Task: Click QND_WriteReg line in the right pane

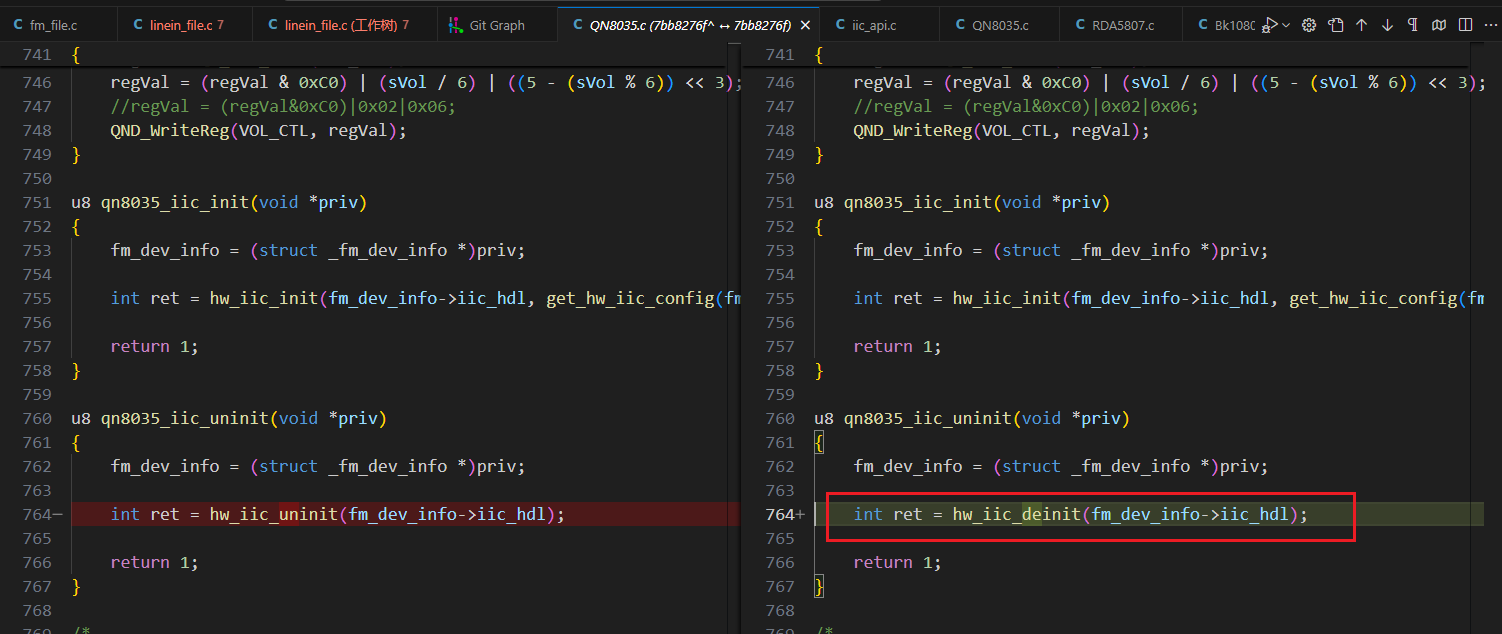Action: 1002,130
